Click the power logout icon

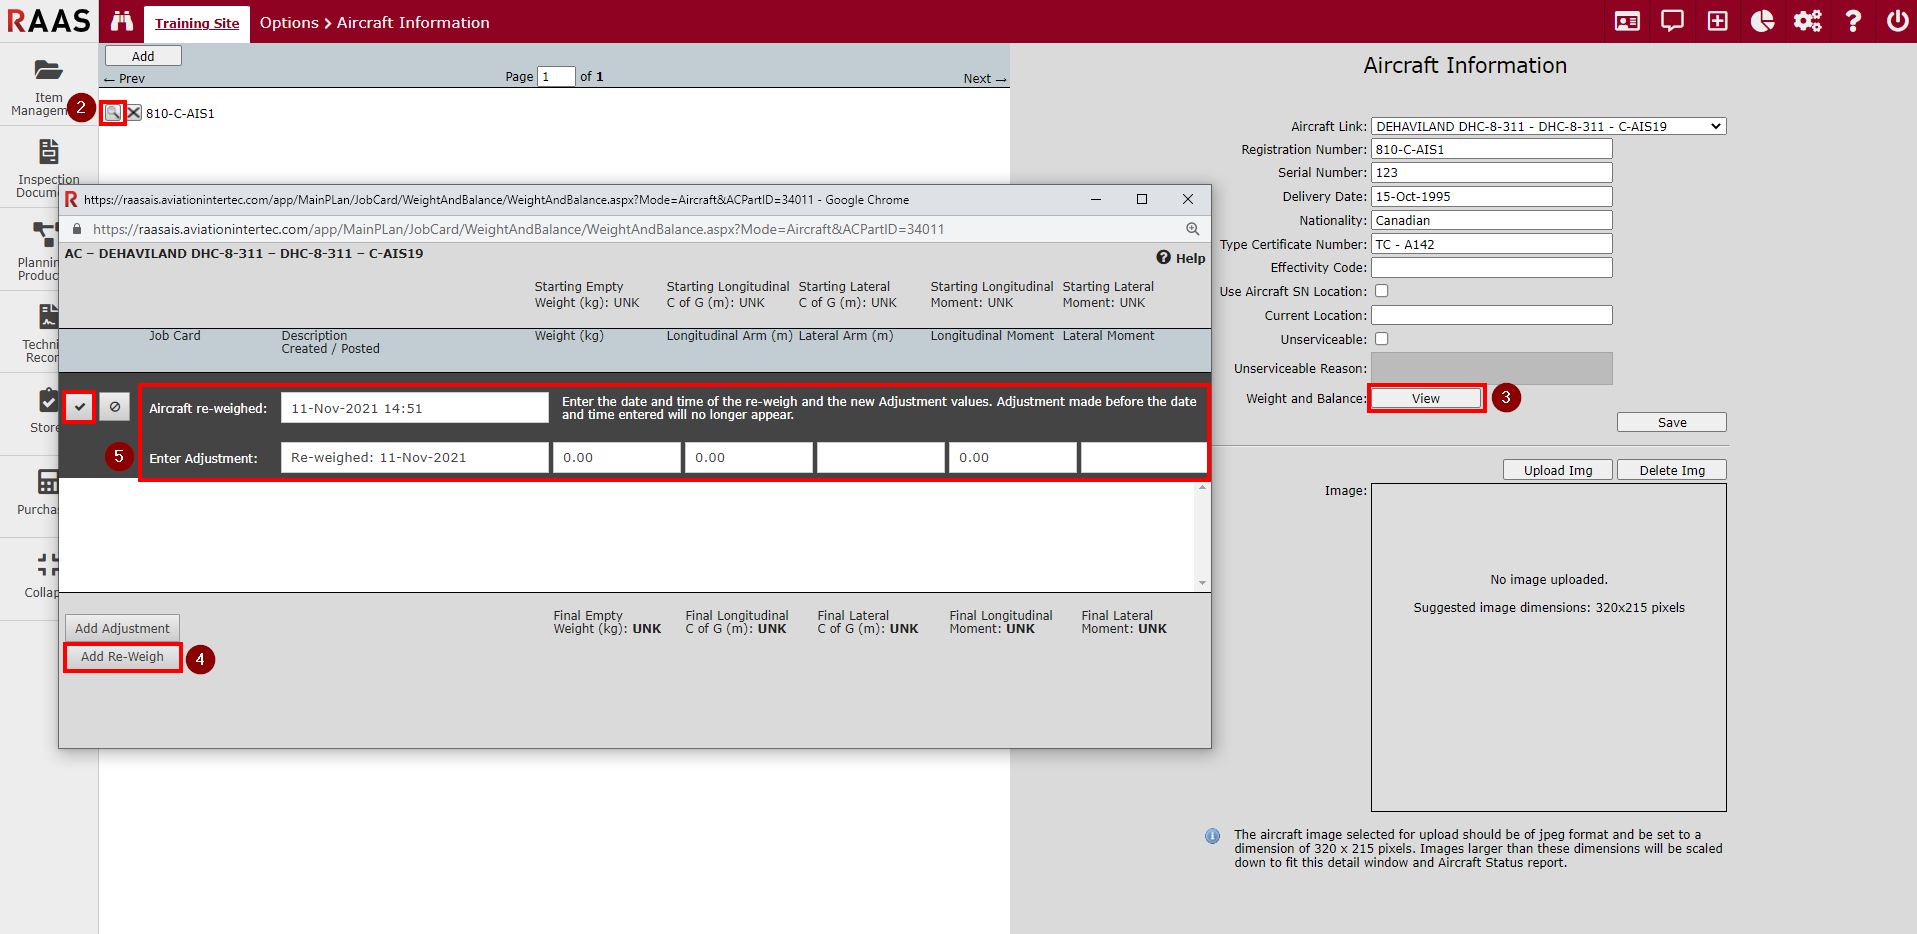pyautogui.click(x=1897, y=21)
